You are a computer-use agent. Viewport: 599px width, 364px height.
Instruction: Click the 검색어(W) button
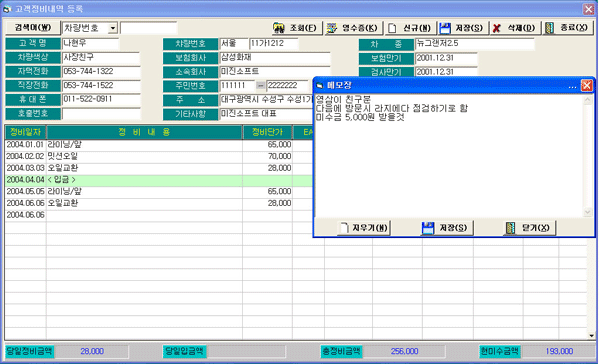pyautogui.click(x=33, y=28)
